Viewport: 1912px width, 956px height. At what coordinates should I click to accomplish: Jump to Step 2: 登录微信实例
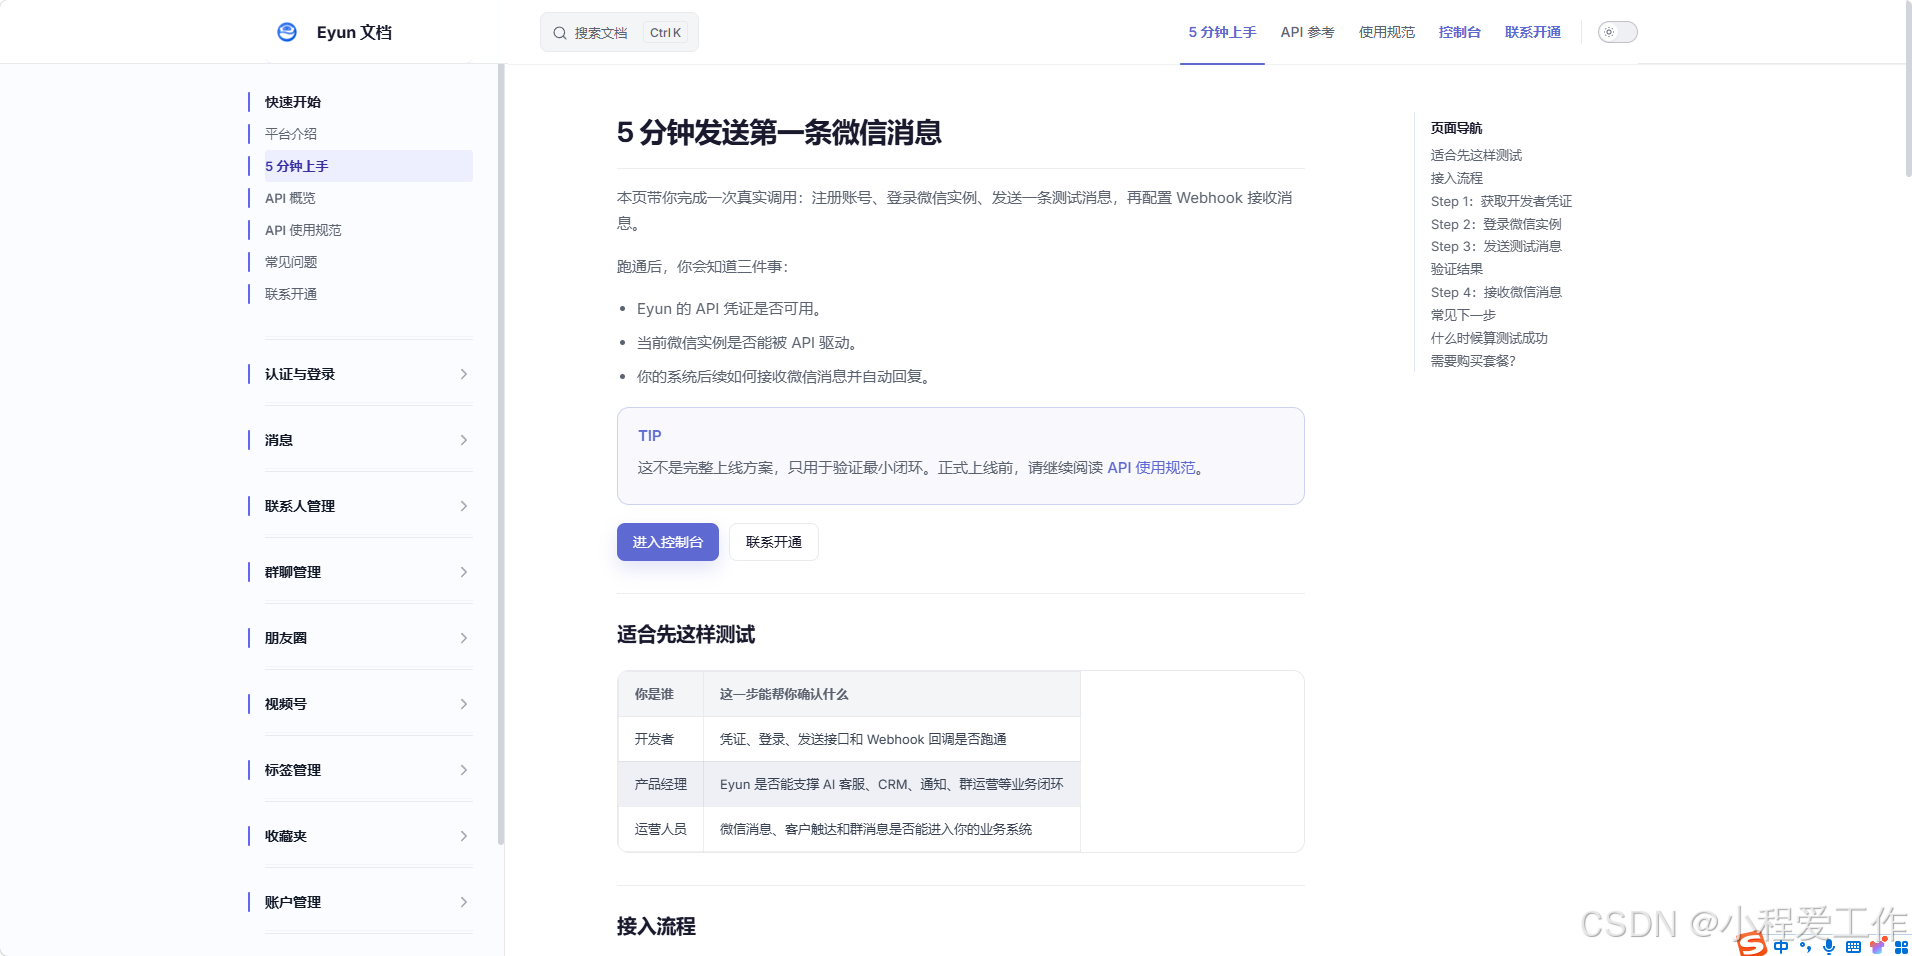point(1496,224)
